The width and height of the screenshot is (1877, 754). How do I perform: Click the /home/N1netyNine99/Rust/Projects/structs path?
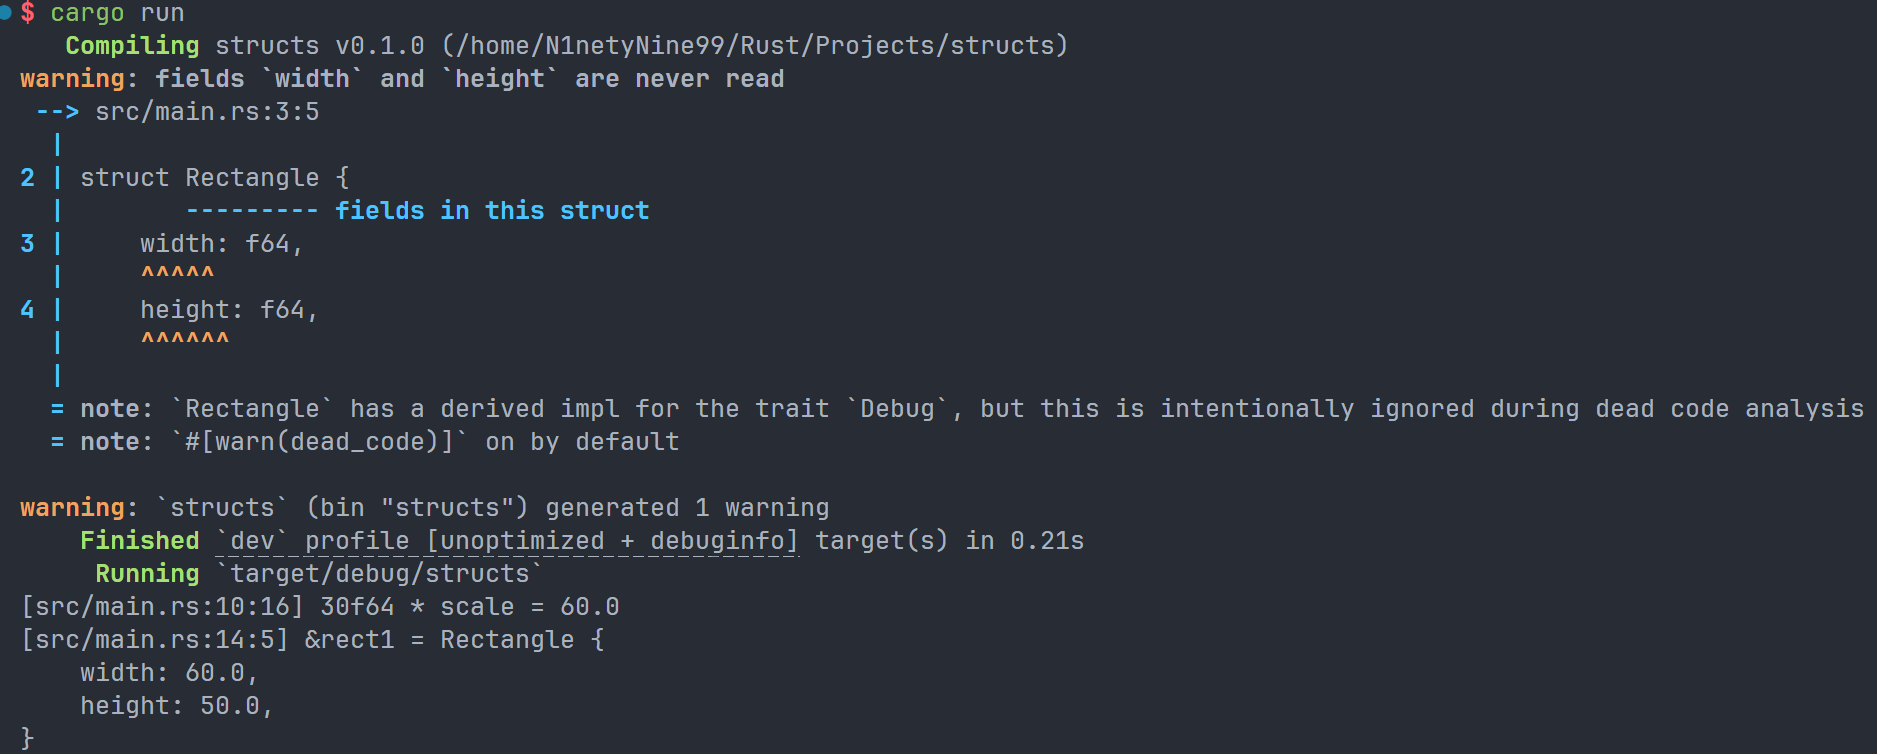point(755,46)
